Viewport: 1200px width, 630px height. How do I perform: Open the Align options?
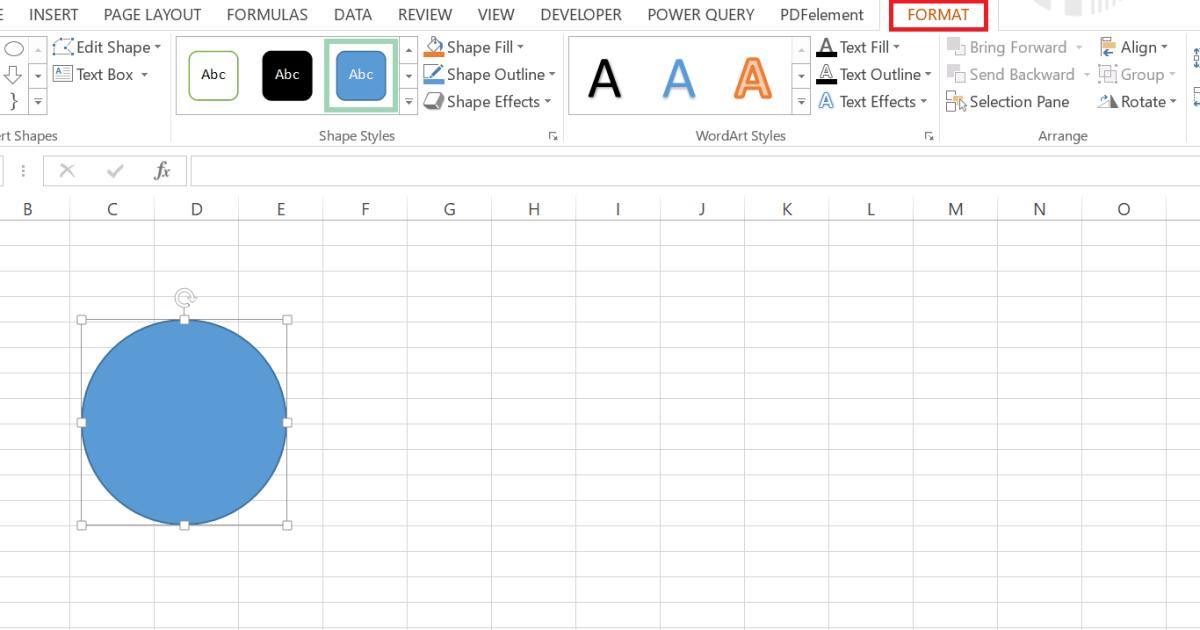(1137, 46)
